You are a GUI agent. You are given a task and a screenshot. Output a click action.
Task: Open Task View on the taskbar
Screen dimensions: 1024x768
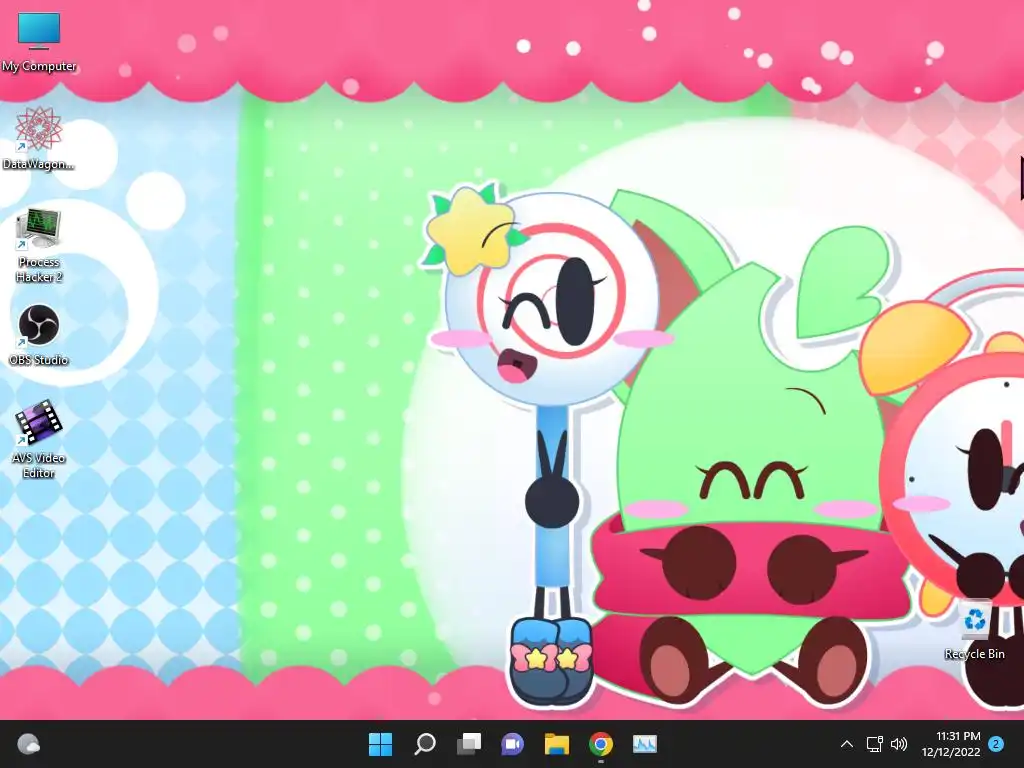point(468,744)
